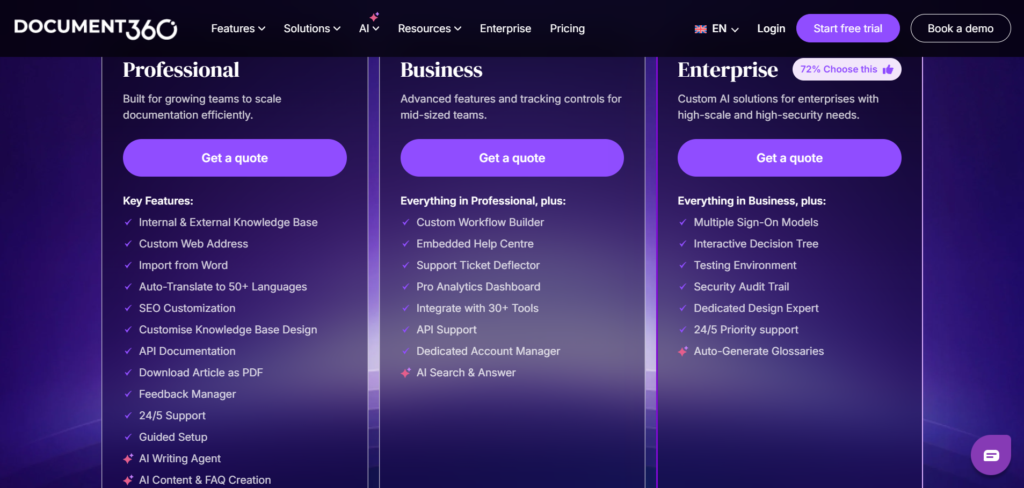Click sparkle icon beside AI Content & FAQ Creation
1024x488 pixels.
pyautogui.click(x=128, y=480)
